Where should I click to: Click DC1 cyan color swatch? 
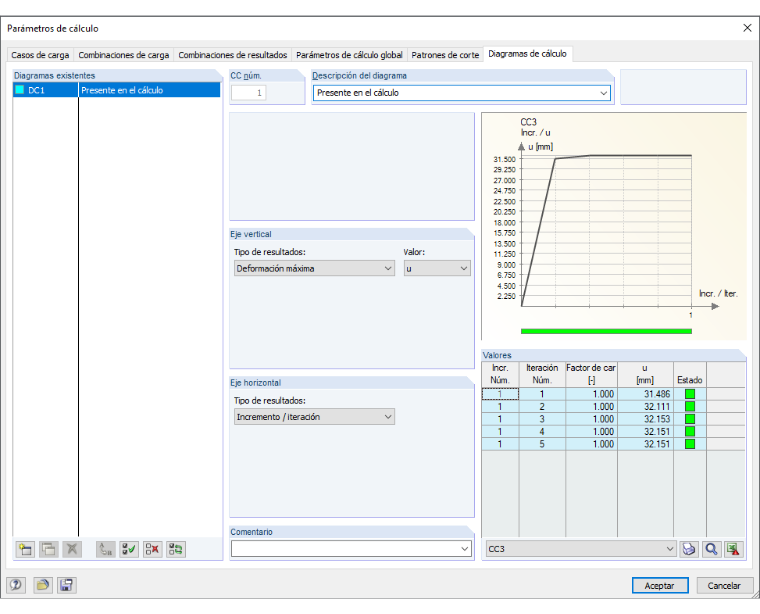tap(19, 90)
